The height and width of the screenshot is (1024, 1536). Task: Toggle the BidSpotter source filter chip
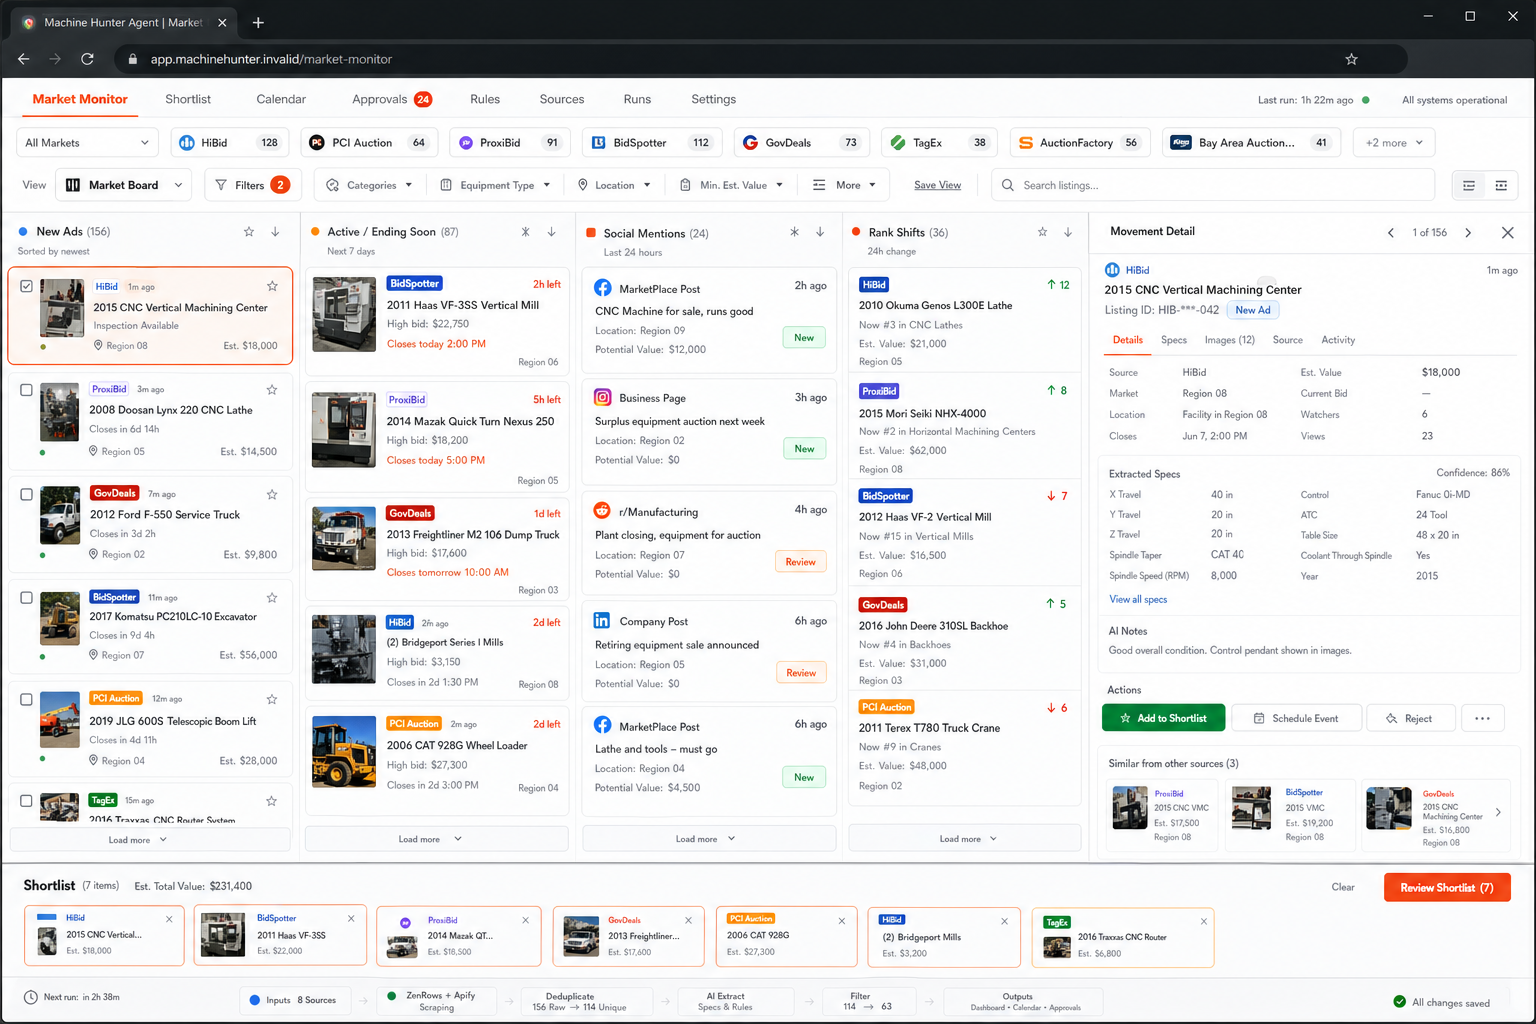[651, 143]
